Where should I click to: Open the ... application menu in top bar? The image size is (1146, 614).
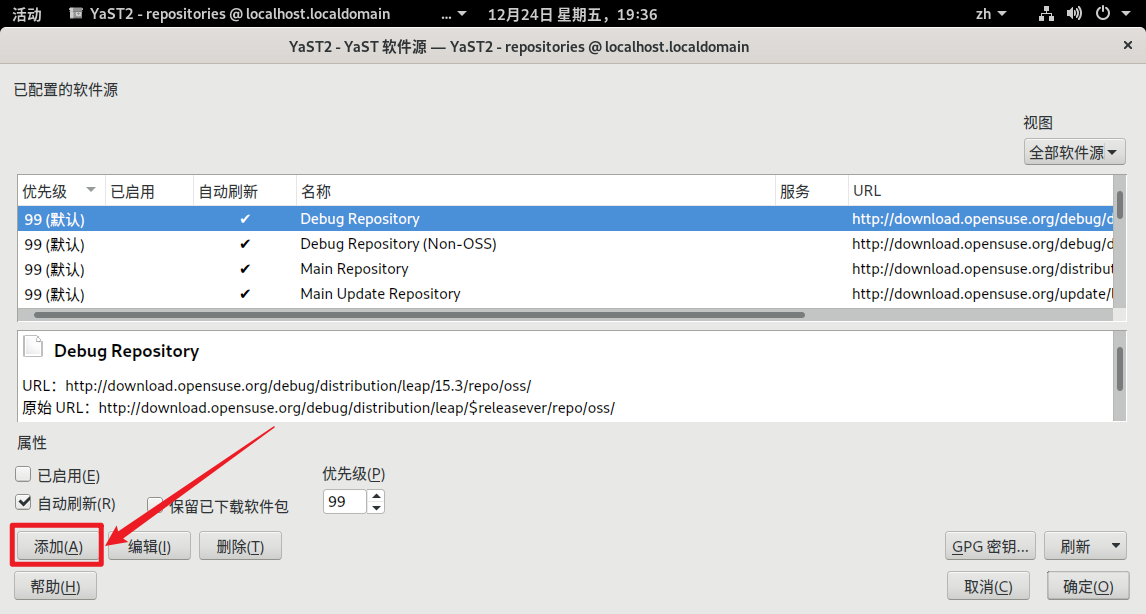(453, 14)
